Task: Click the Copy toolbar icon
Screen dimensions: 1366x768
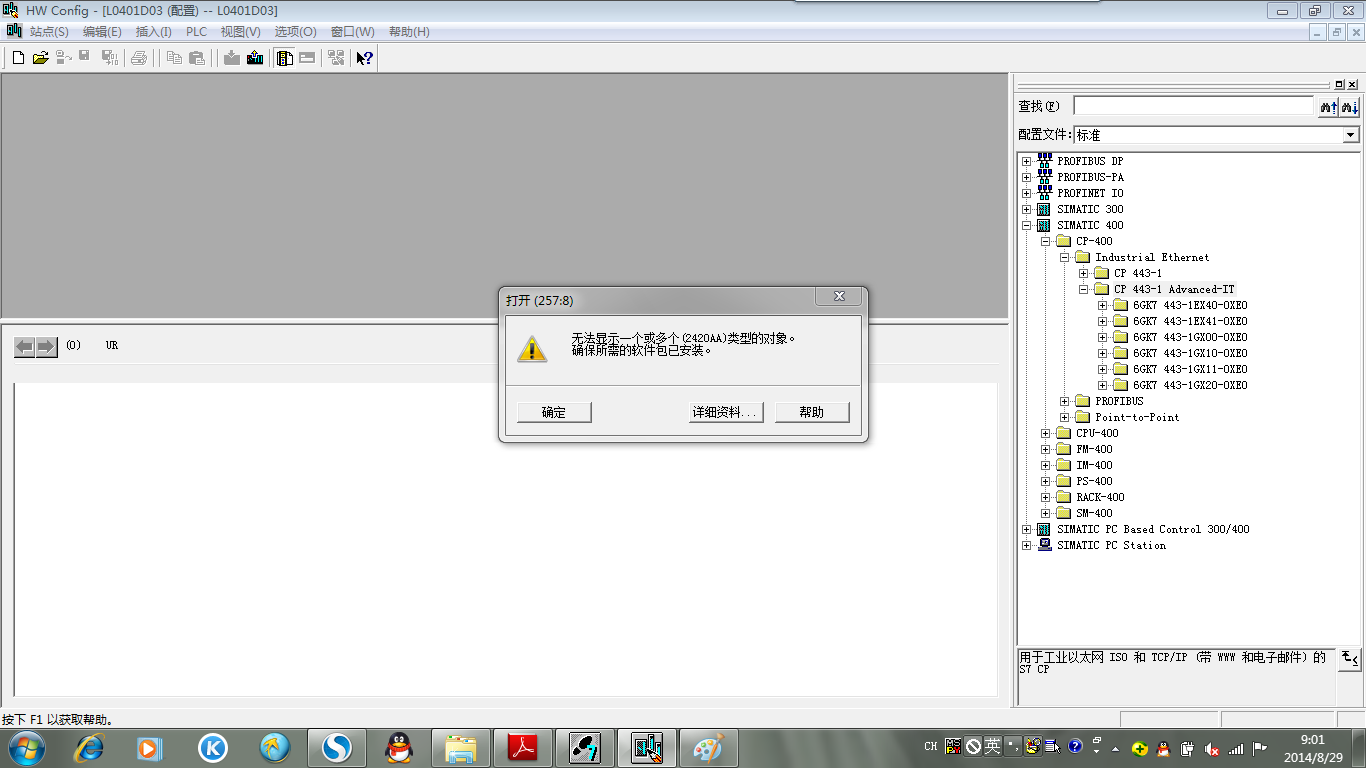Action: (x=174, y=58)
